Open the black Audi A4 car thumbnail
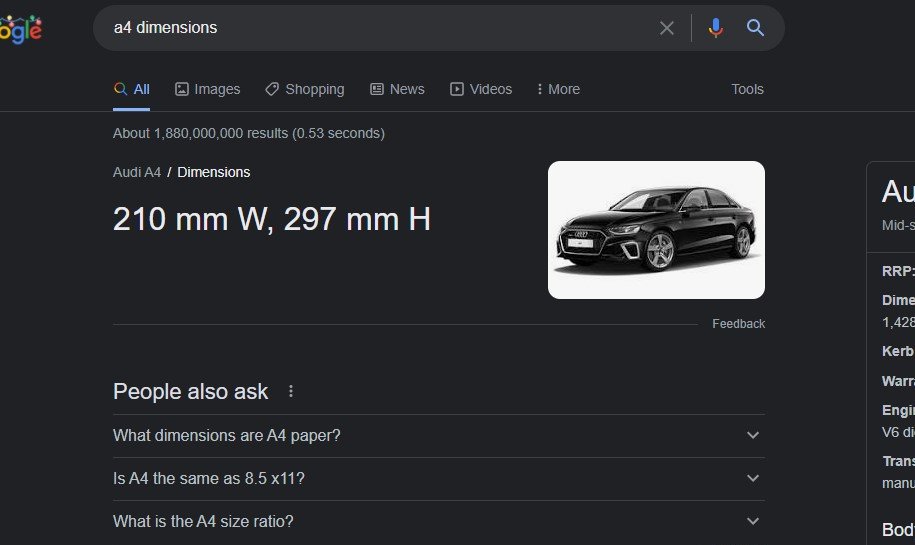This screenshot has height=545, width=915. tap(656, 230)
